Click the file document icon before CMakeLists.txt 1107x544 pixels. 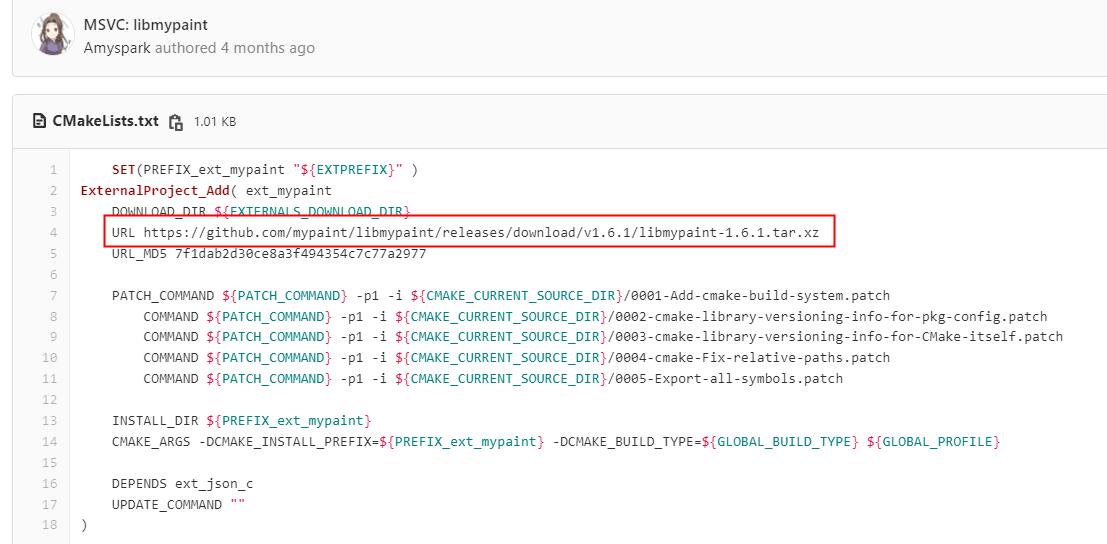tap(40, 121)
